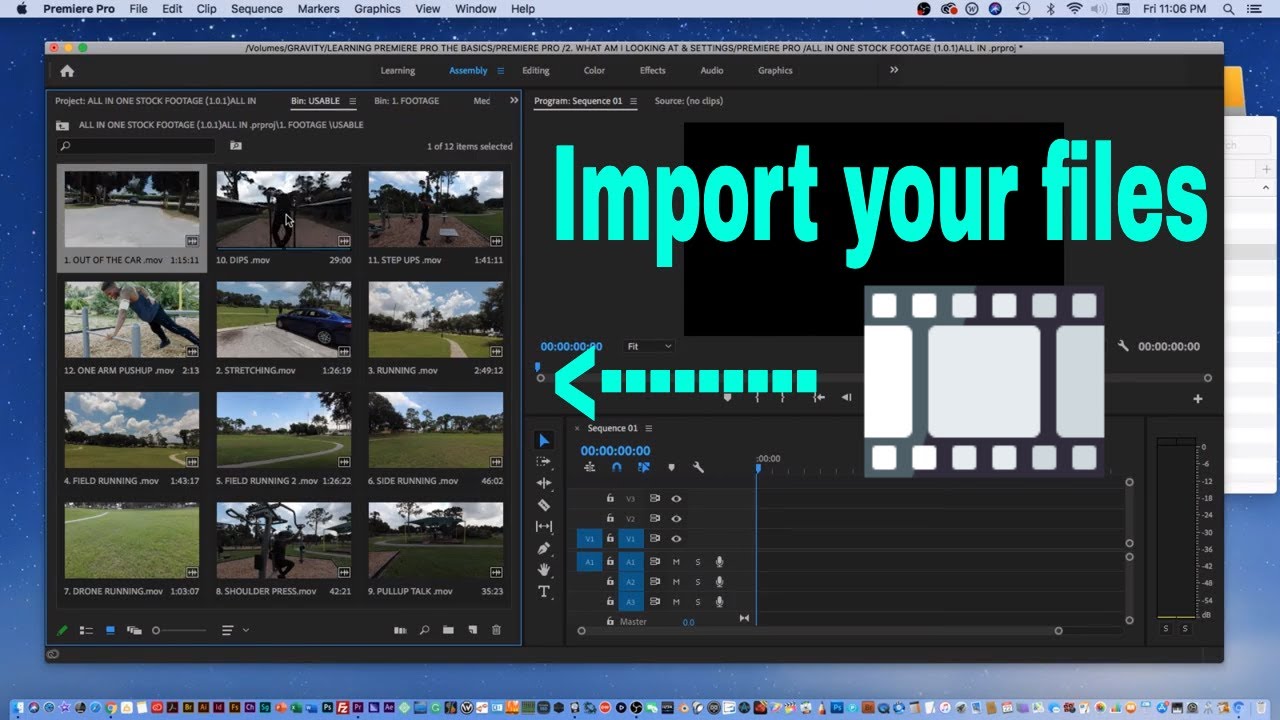Toggle Linked Selection in timeline
1280x720 pixels.
pos(644,467)
